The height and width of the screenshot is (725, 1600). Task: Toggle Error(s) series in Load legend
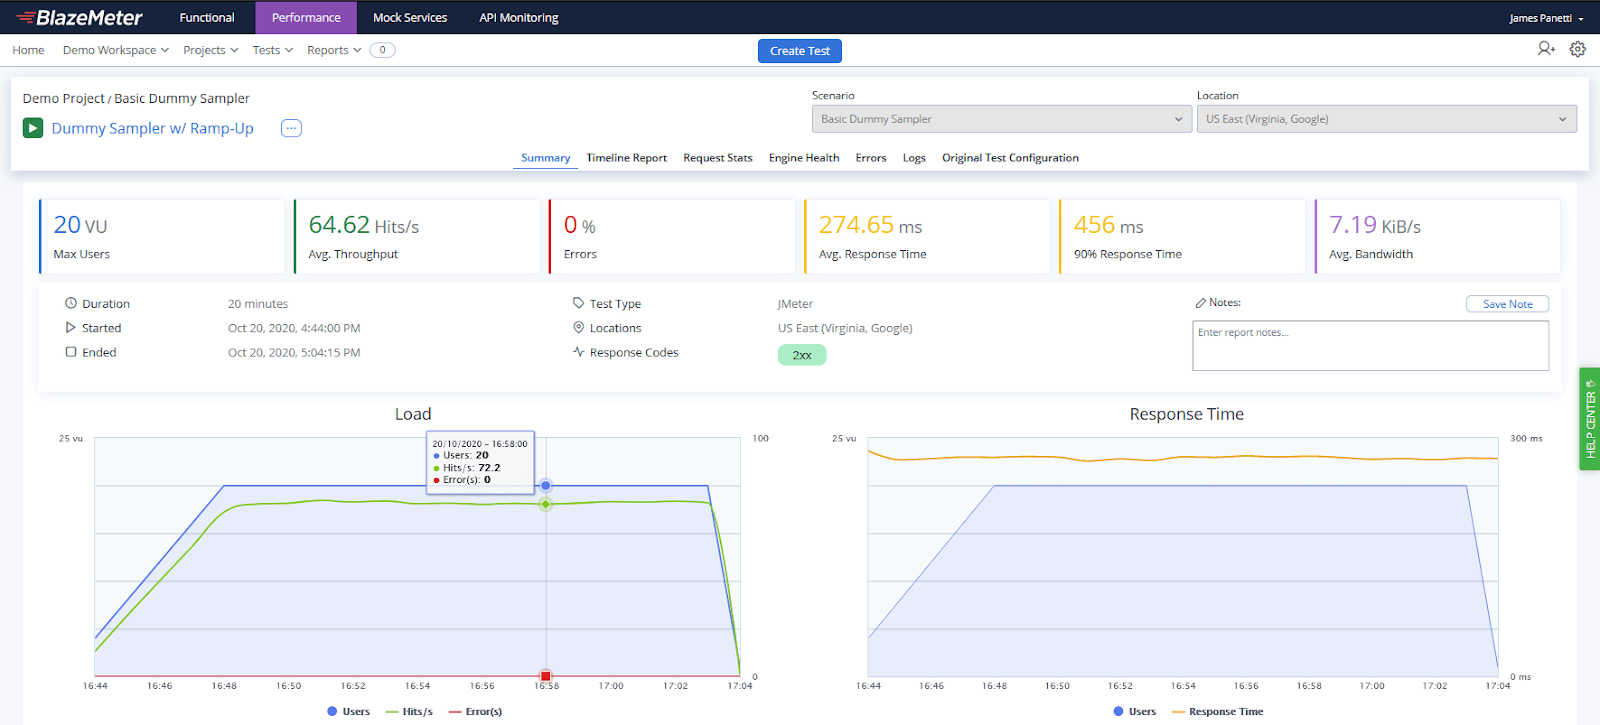(x=475, y=711)
